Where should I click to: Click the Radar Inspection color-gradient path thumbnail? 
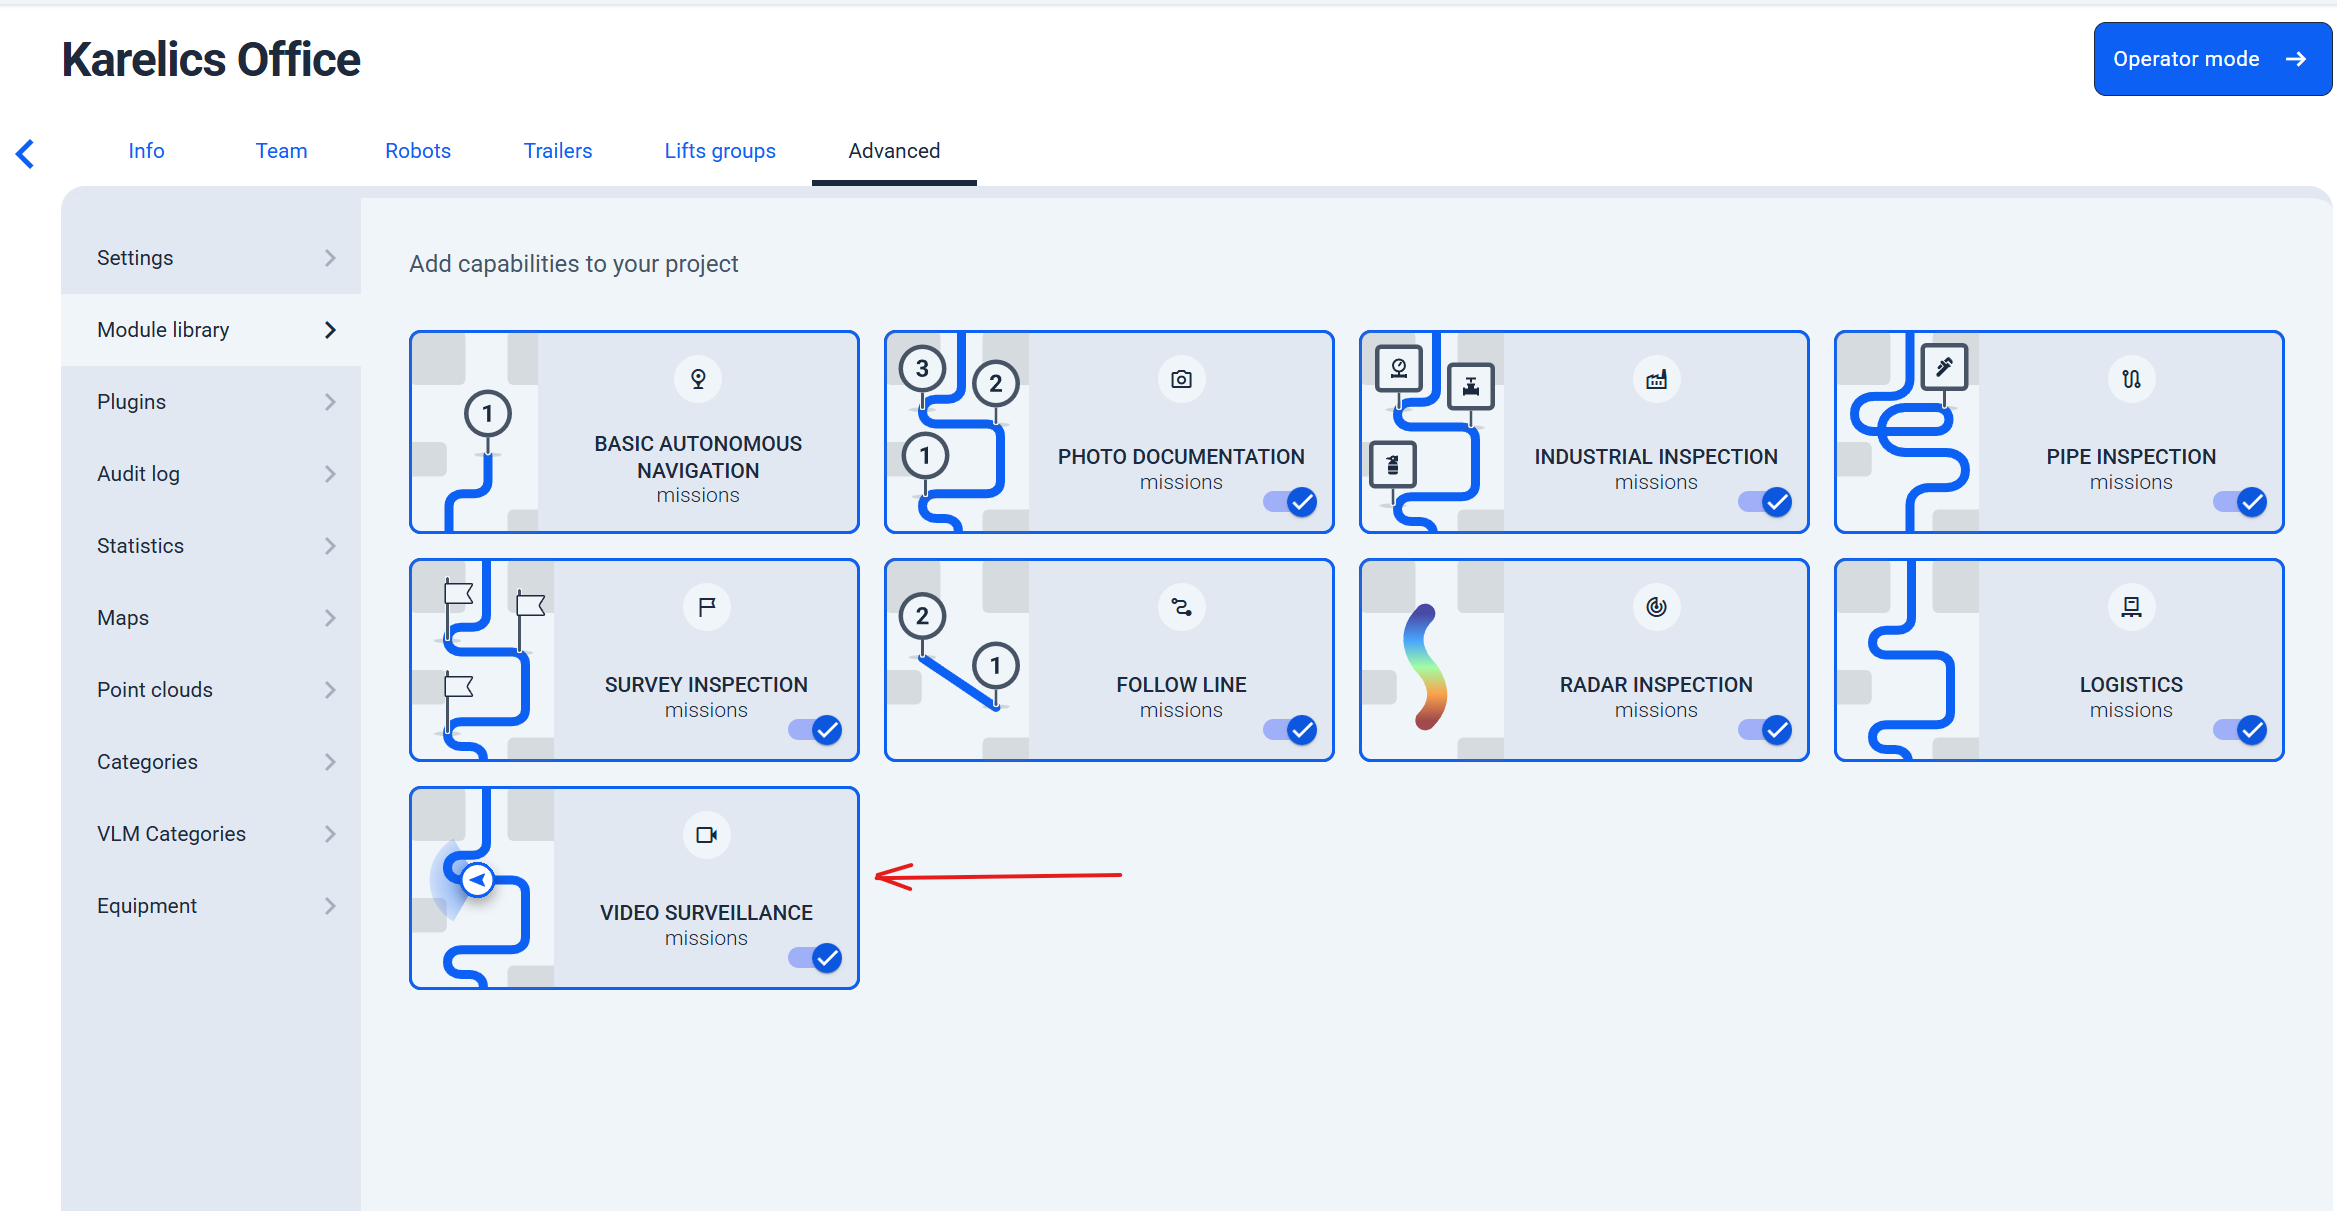pos(1426,667)
